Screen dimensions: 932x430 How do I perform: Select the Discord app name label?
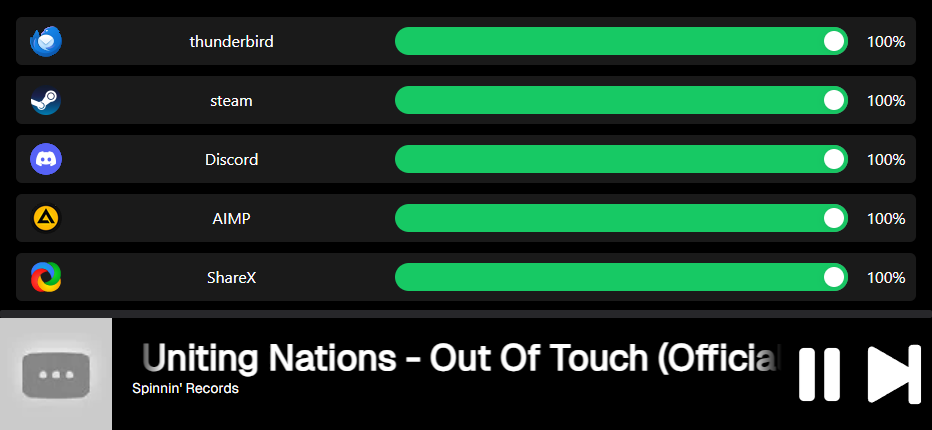pos(231,160)
